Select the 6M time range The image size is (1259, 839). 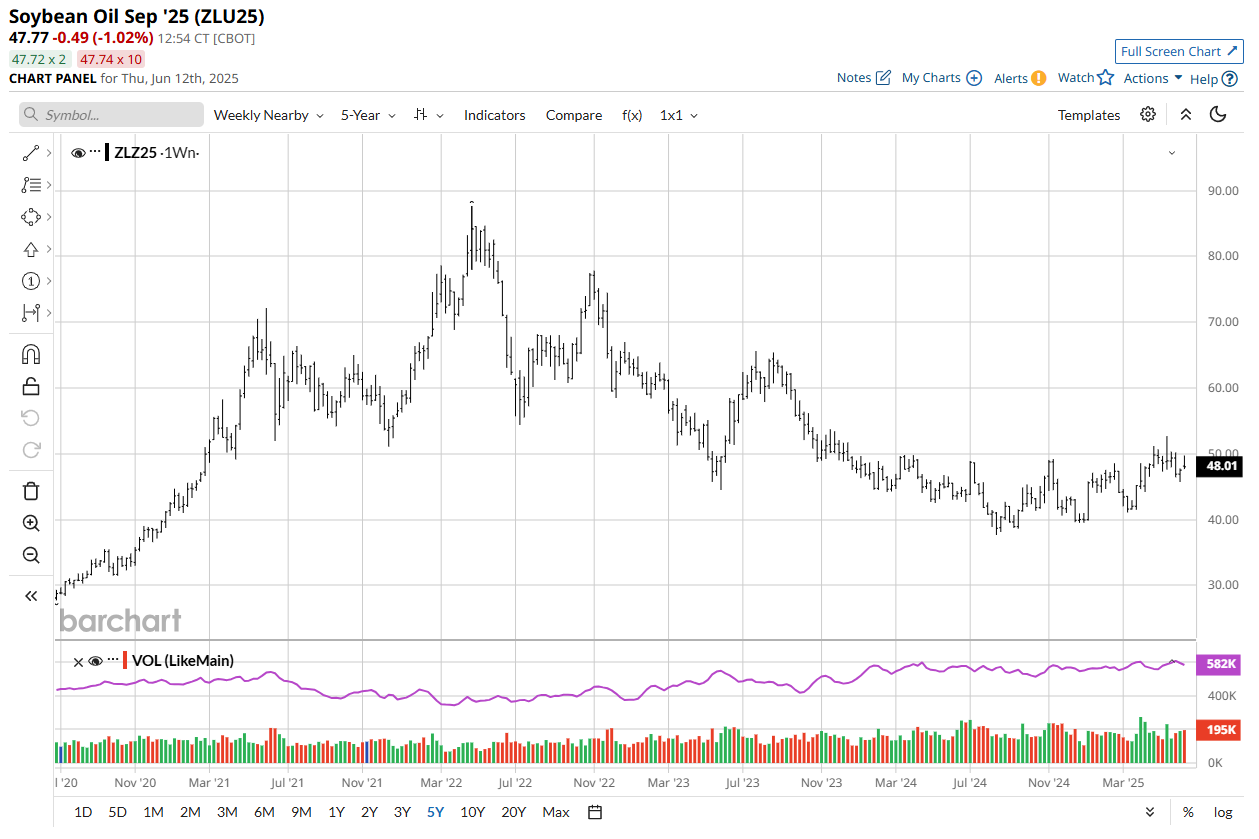[x=264, y=812]
